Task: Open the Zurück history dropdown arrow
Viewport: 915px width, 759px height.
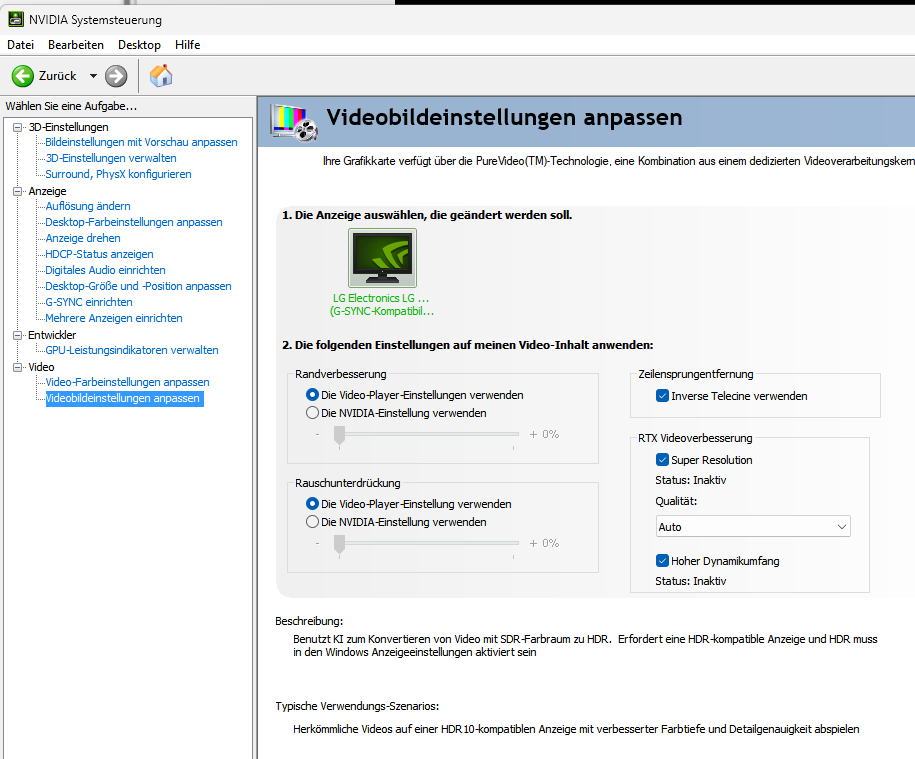Action: [x=93, y=76]
